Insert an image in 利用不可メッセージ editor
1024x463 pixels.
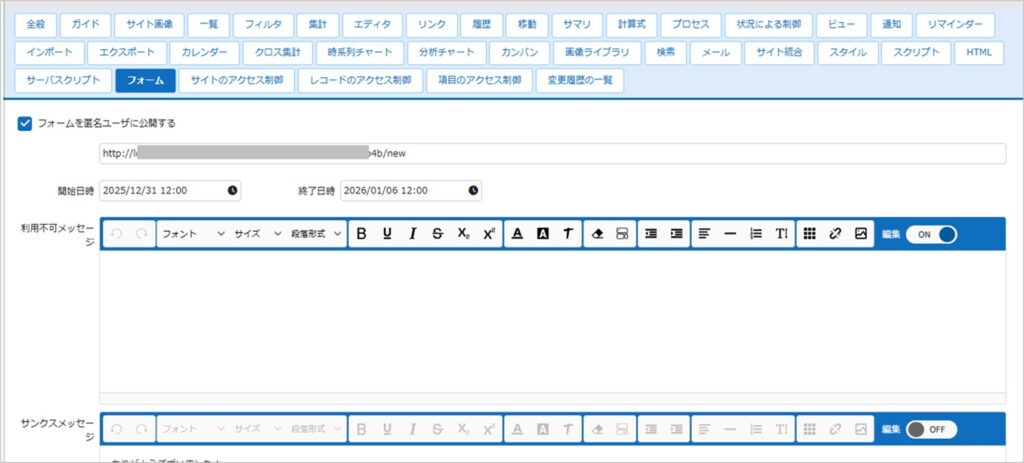(x=860, y=233)
